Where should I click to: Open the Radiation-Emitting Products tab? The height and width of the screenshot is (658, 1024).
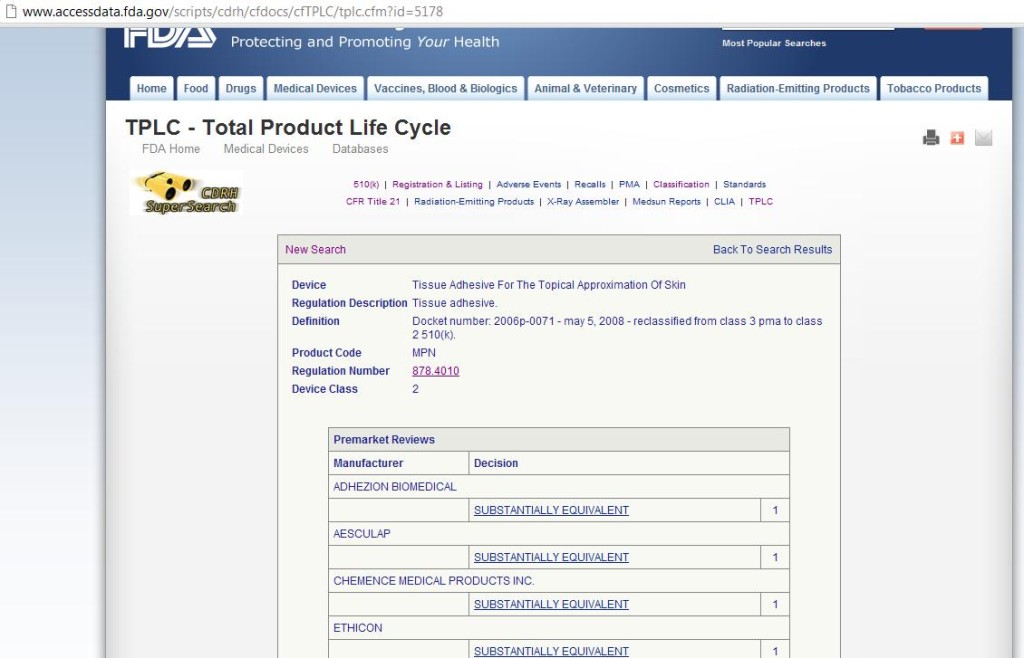(798, 88)
